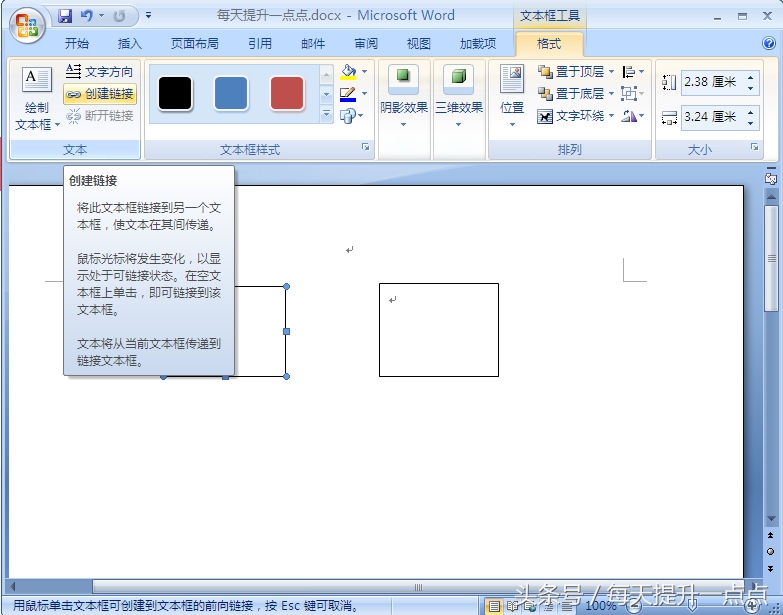The image size is (783, 615).
Task: Switch to Print Layout view
Action: (x=494, y=607)
